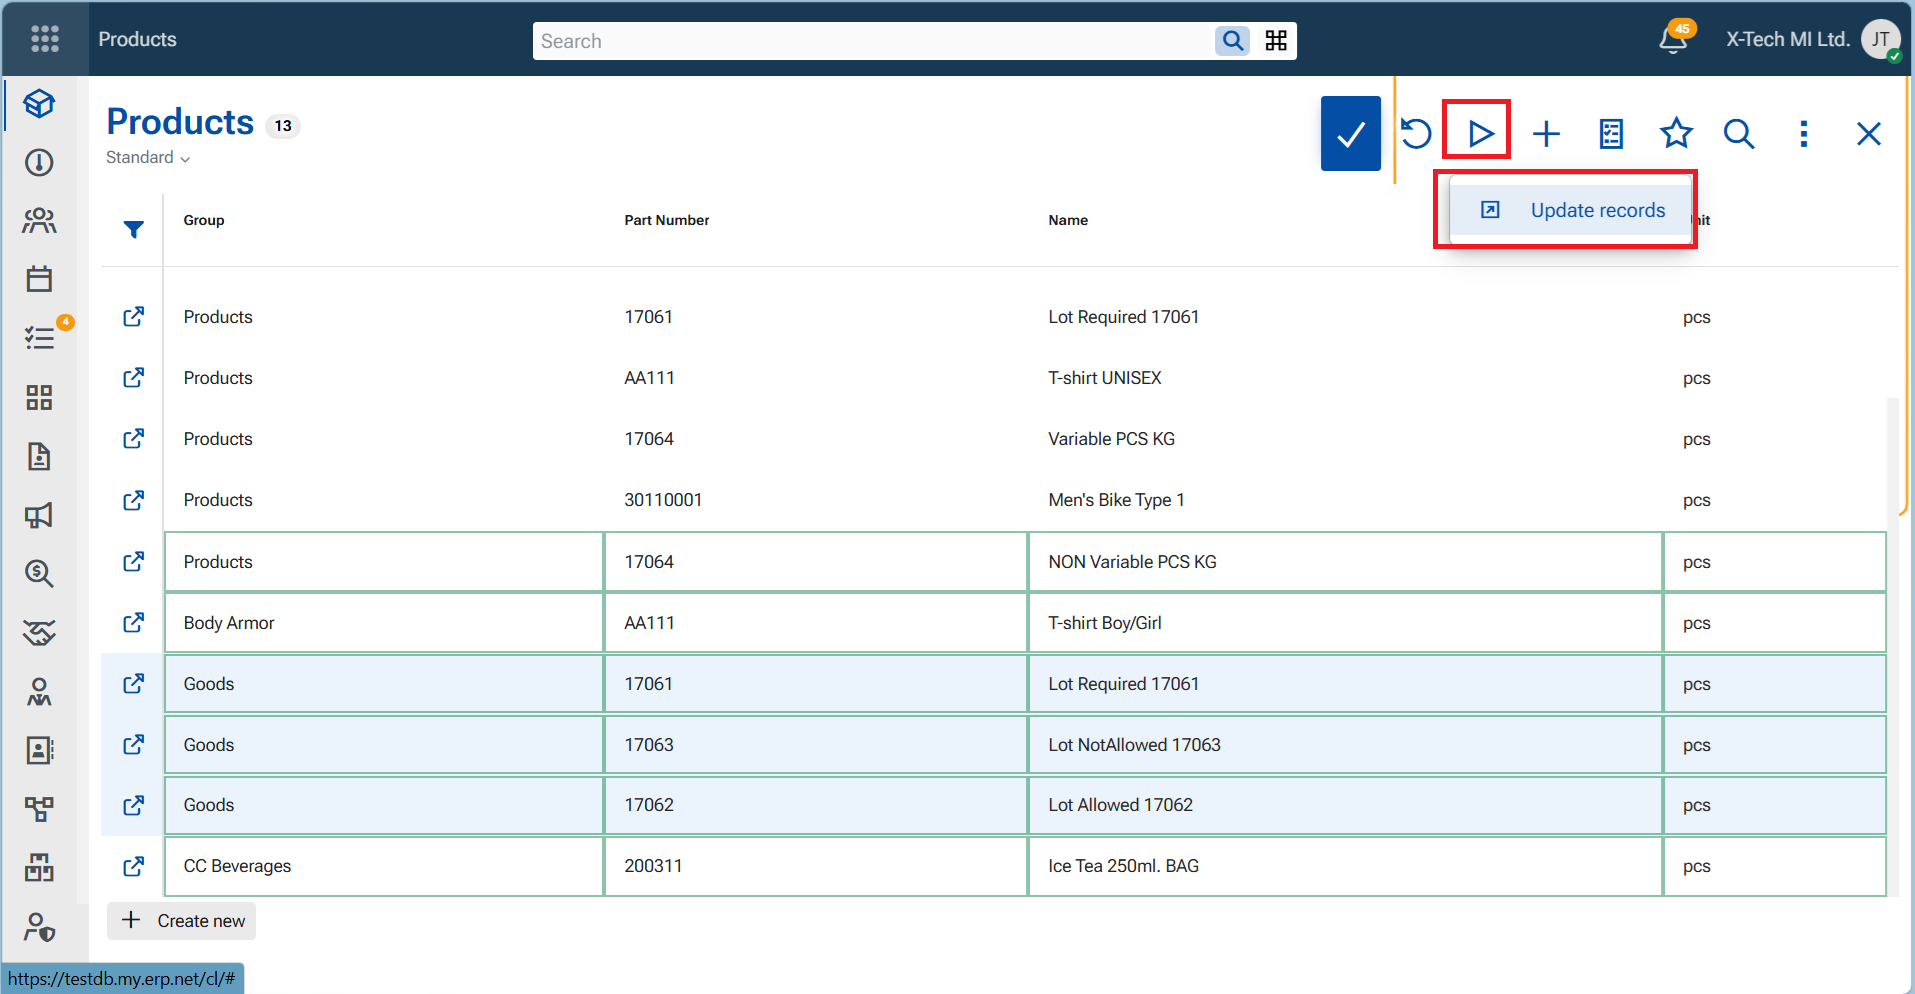The height and width of the screenshot is (994, 1915).
Task: Toggle the column filter funnel icon
Action: click(x=133, y=229)
